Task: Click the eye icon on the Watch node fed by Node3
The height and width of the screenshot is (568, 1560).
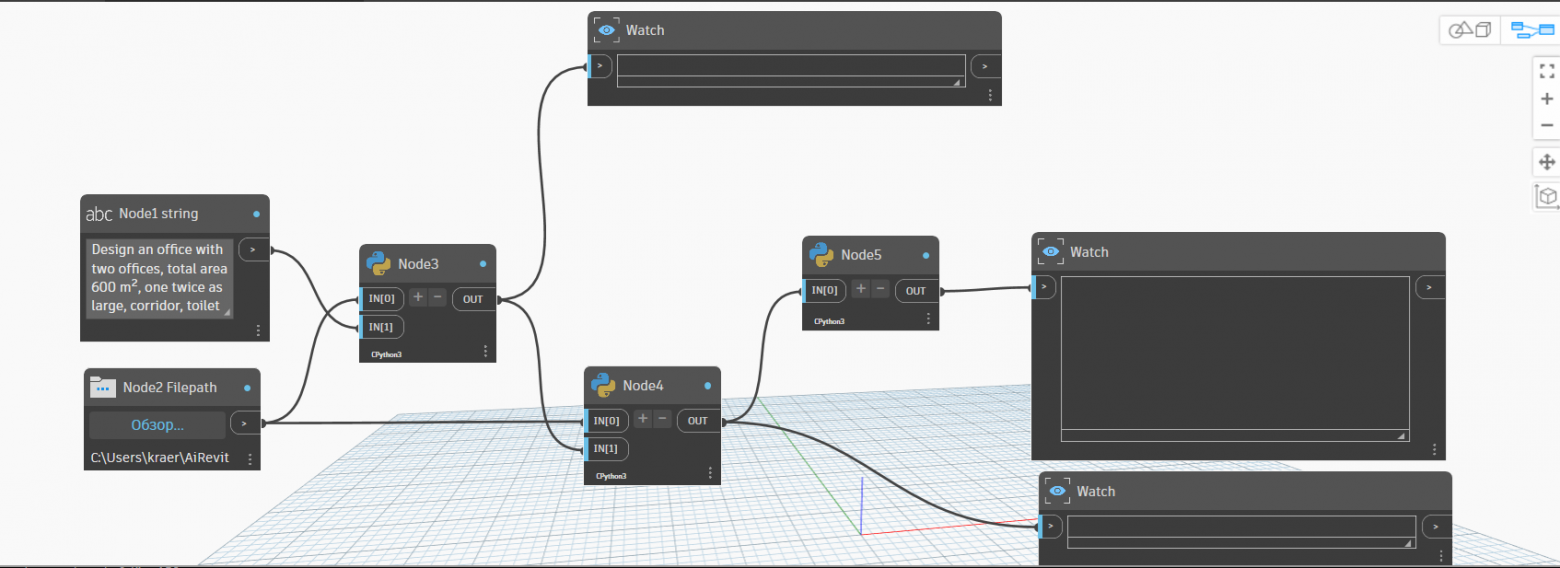Action: [606, 30]
